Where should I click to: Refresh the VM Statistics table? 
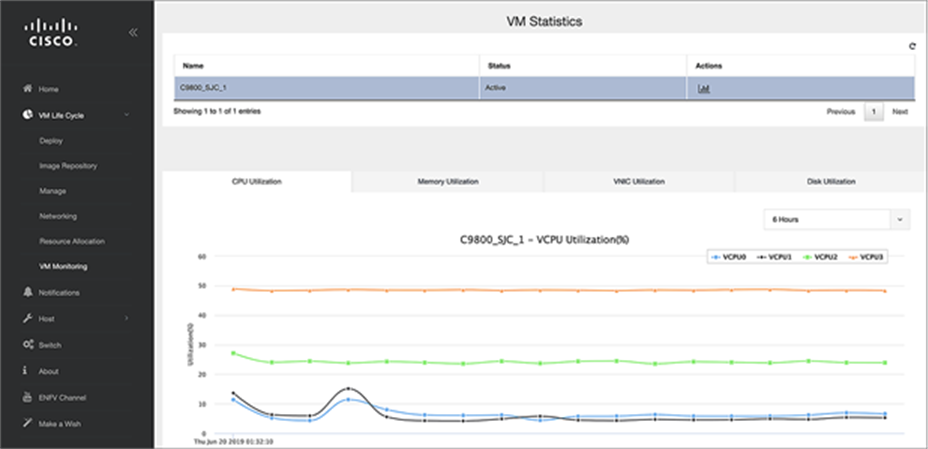coord(912,46)
